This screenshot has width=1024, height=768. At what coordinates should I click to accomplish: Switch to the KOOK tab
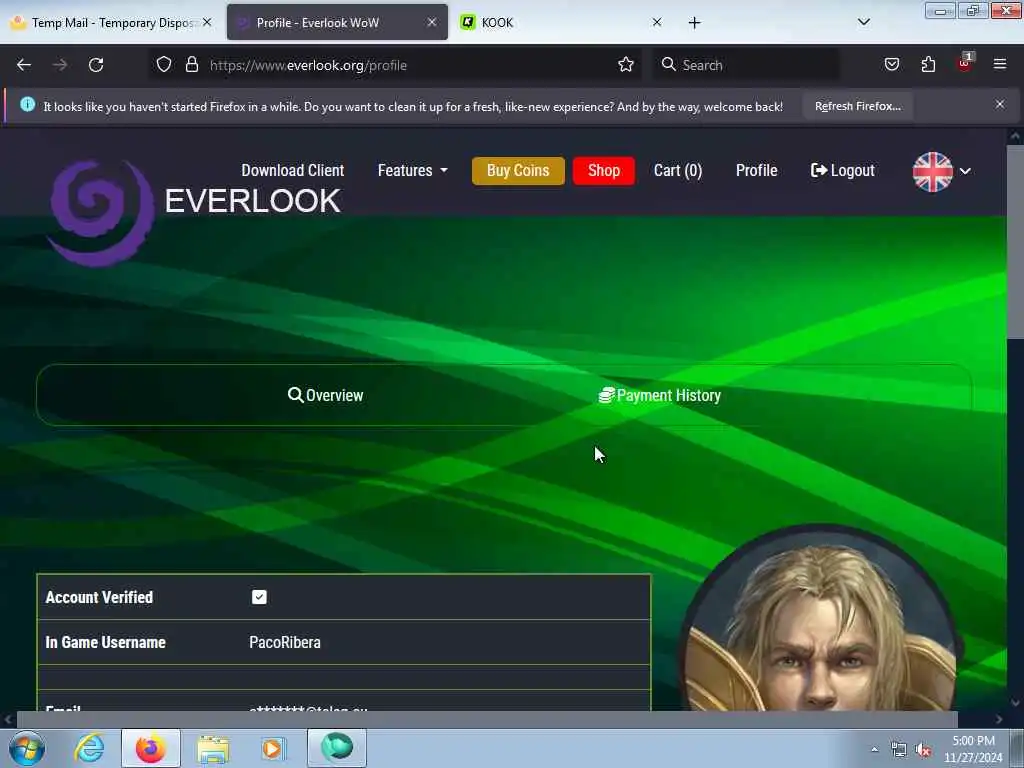562,23
